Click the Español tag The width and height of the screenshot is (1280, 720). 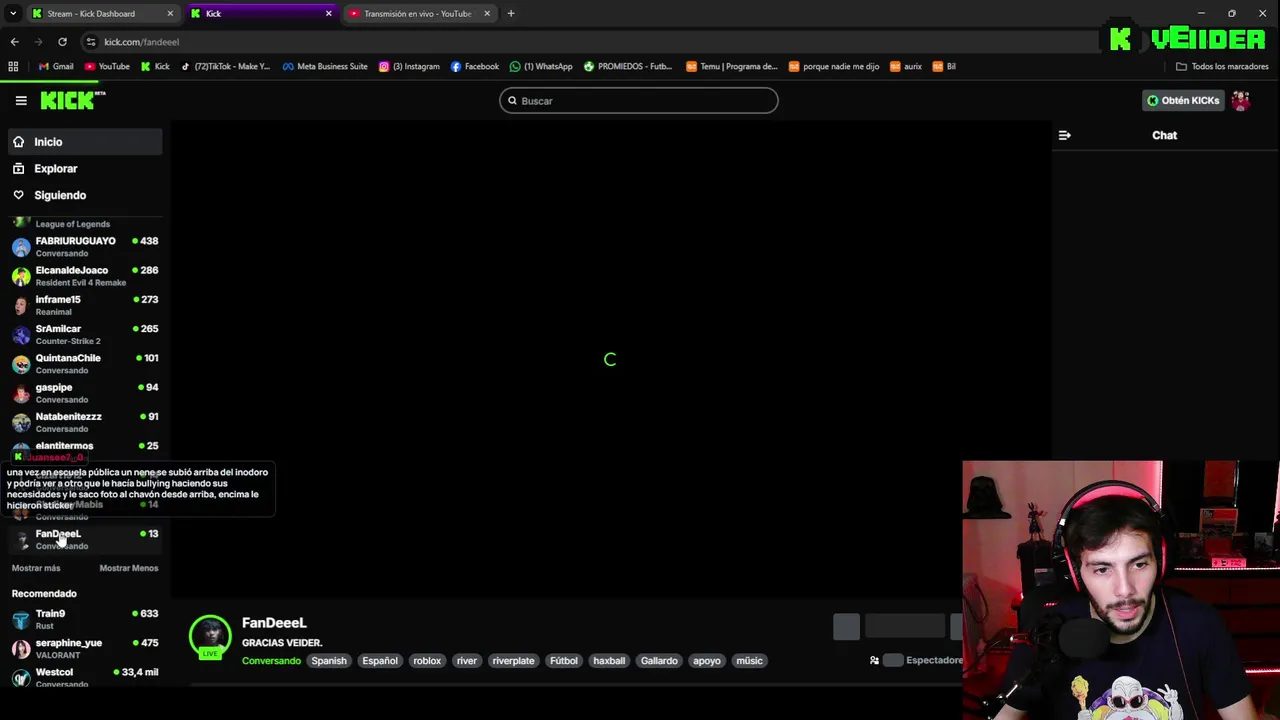[380, 661]
